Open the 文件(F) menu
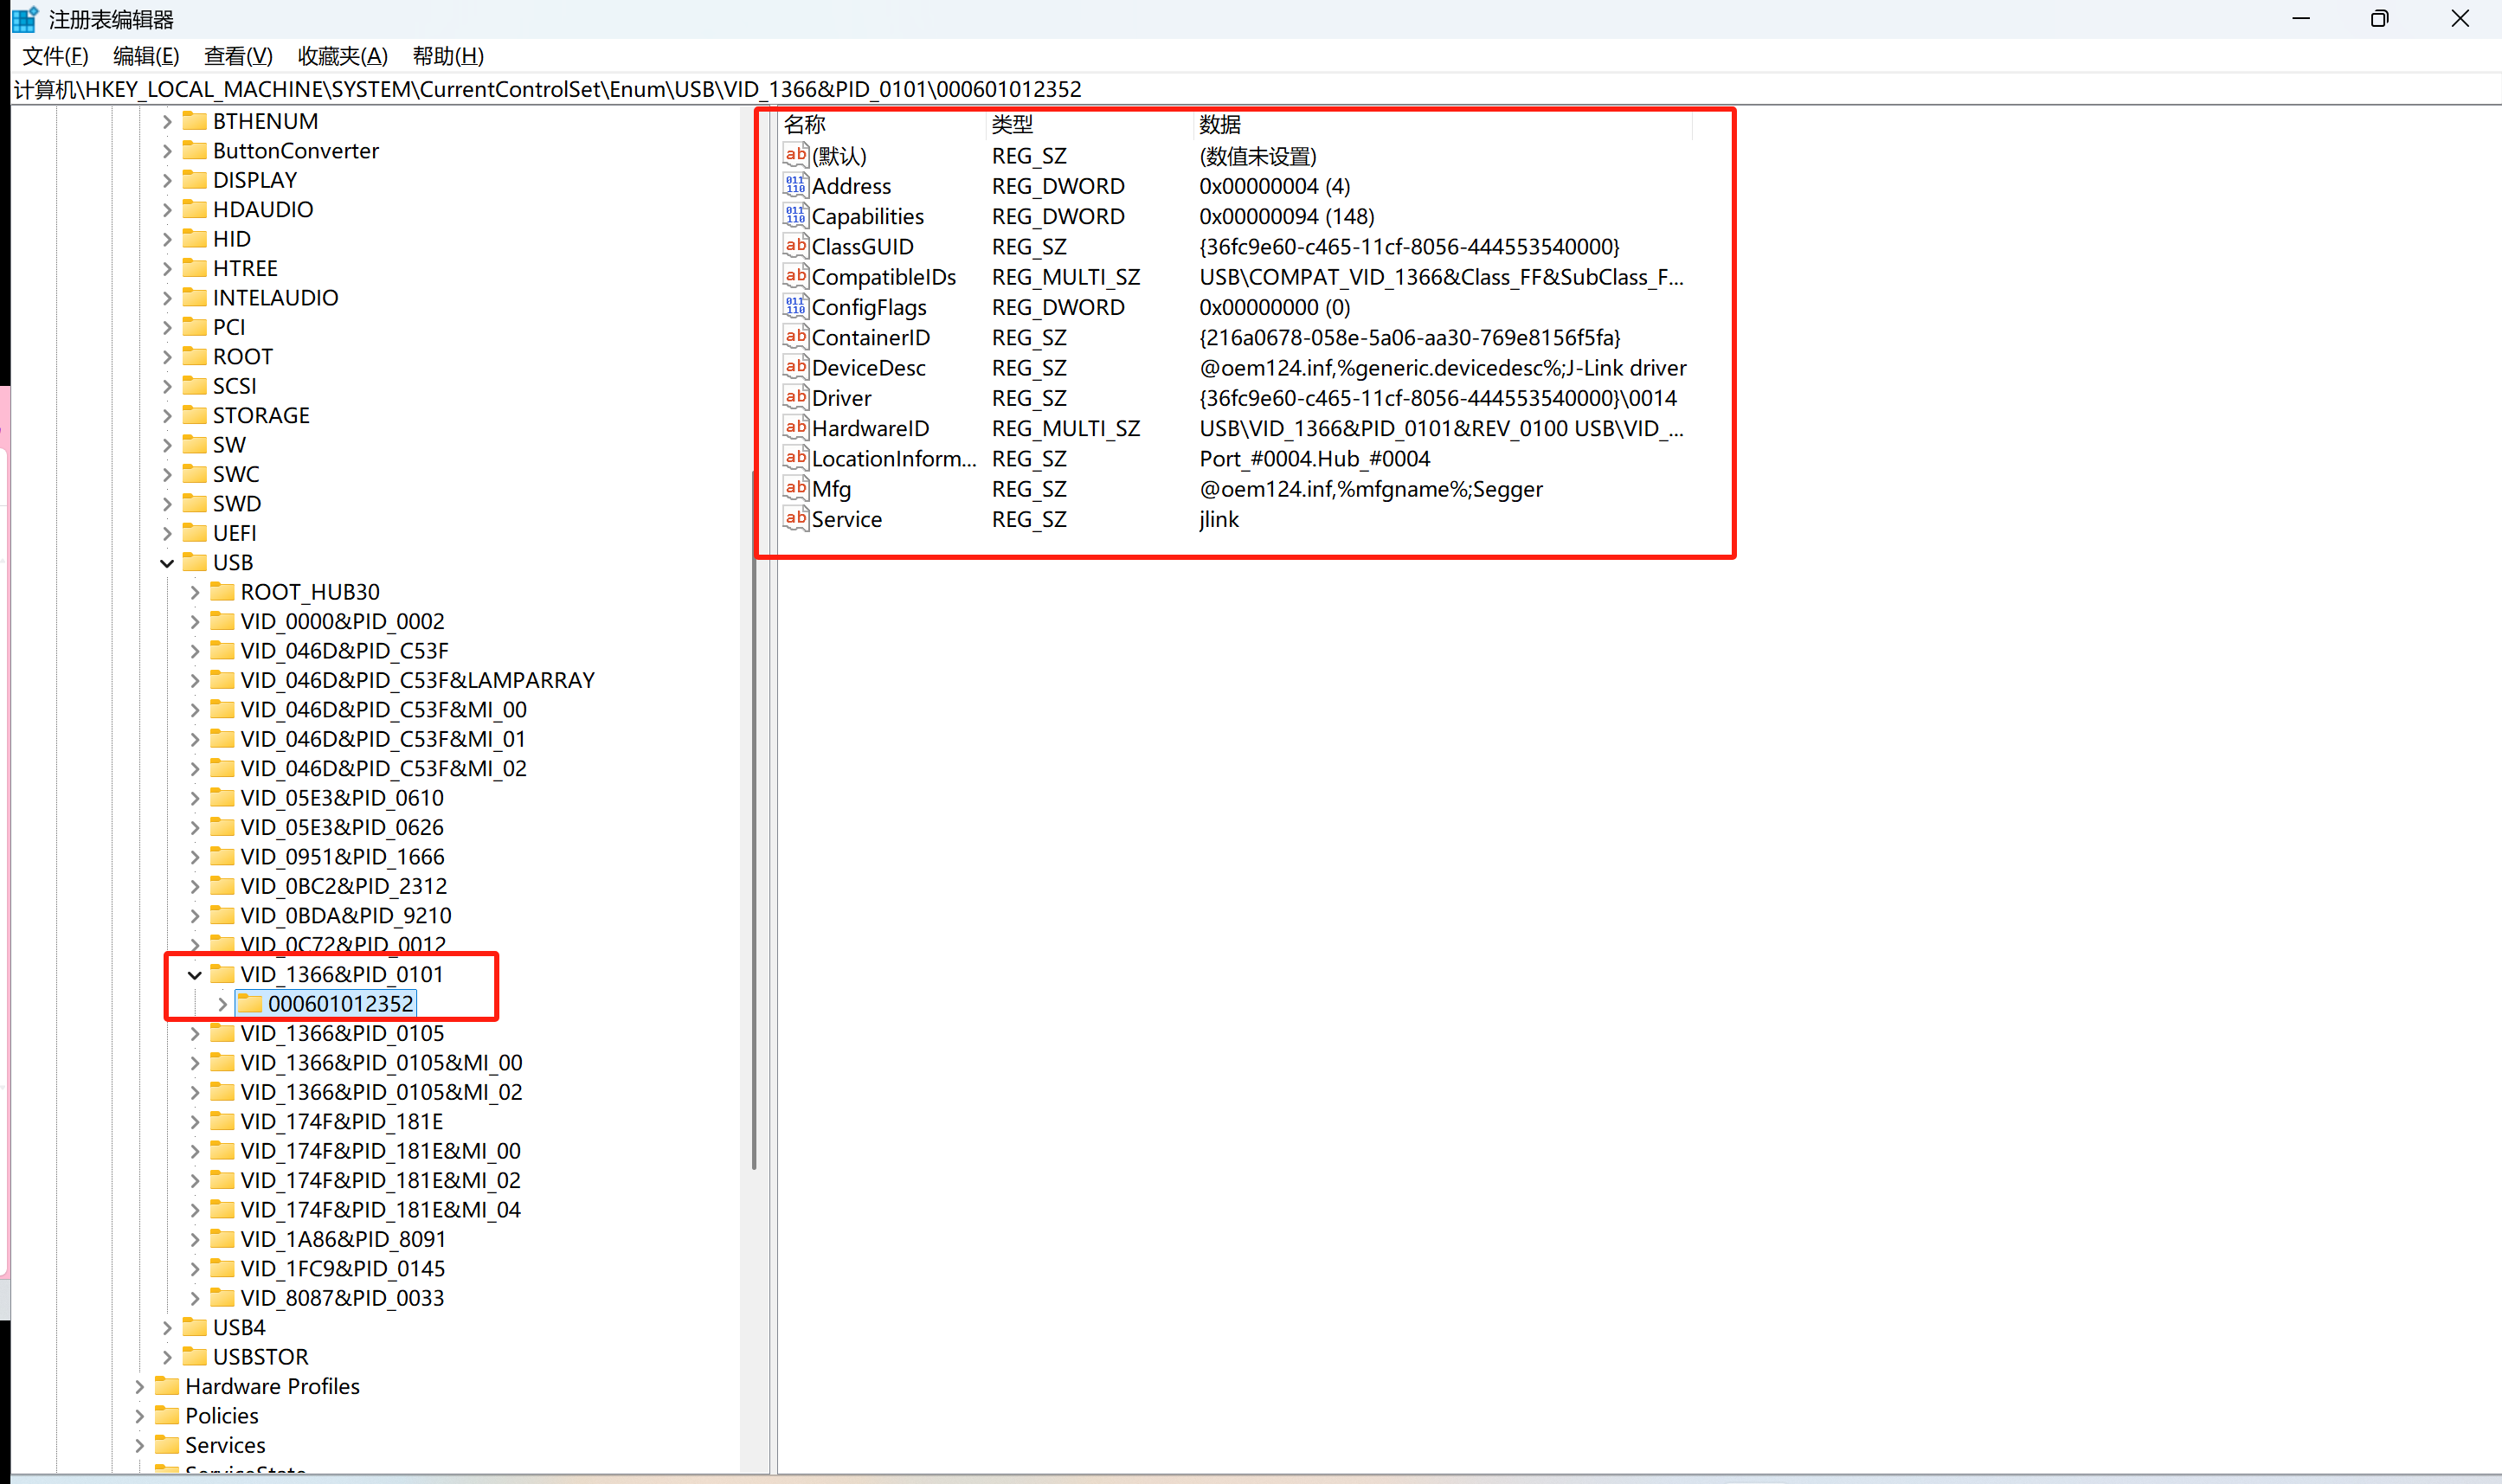Viewport: 2502px width, 1484px height. pyautogui.click(x=55, y=56)
